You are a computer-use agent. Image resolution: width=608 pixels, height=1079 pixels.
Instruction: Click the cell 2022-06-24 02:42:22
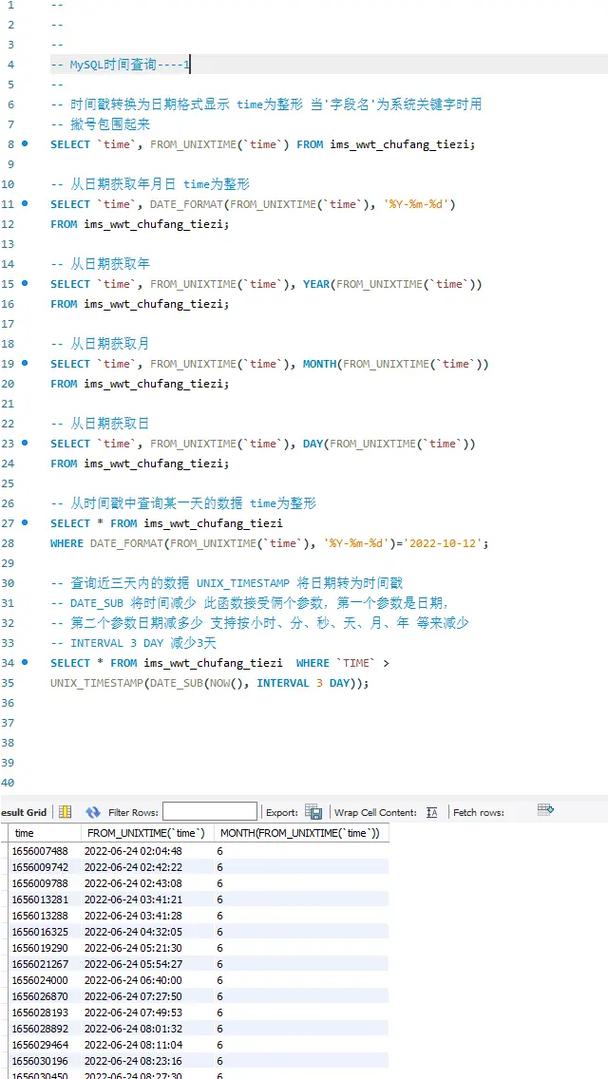(133, 867)
